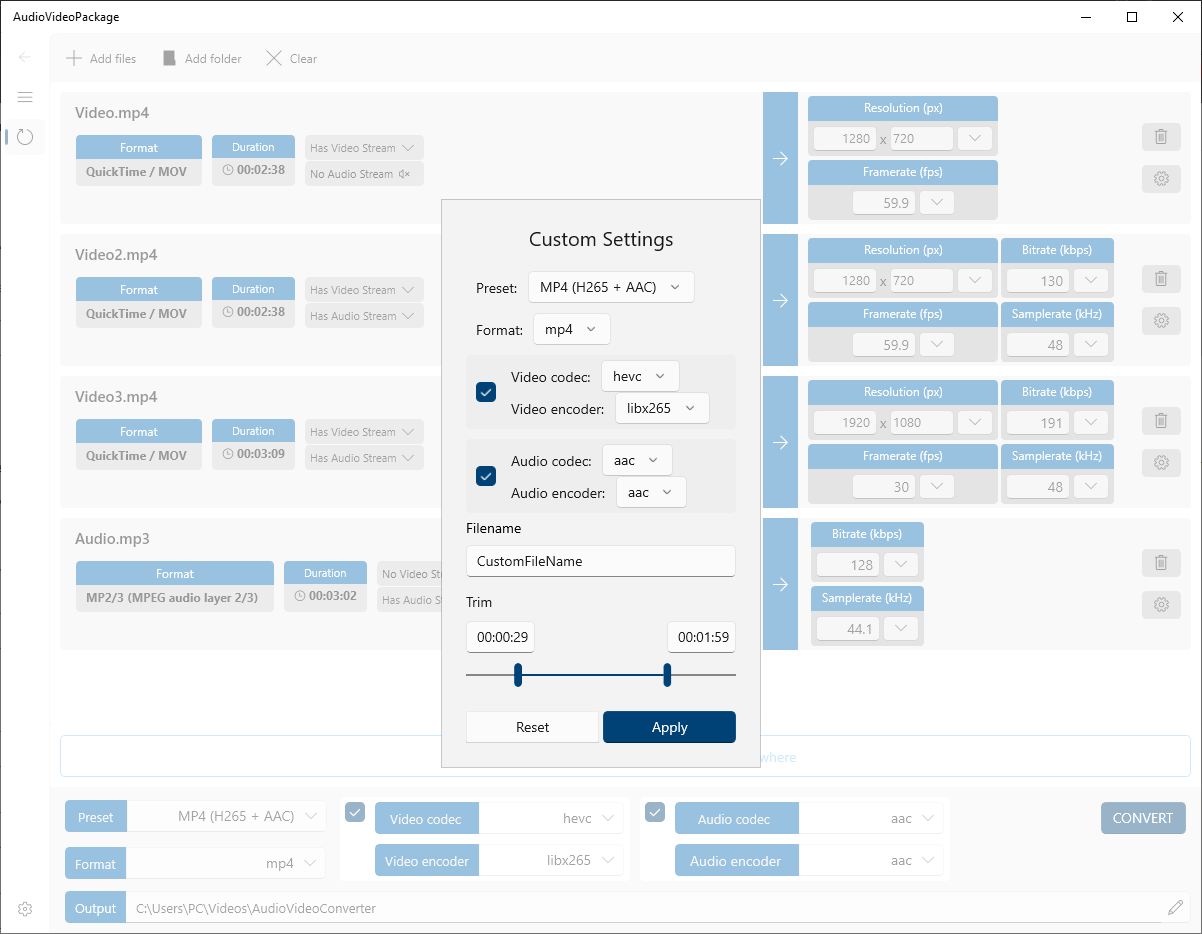This screenshot has height=934, width=1202.
Task: Click the arrow bar next to Video2.mp4 output
Action: (x=780, y=300)
